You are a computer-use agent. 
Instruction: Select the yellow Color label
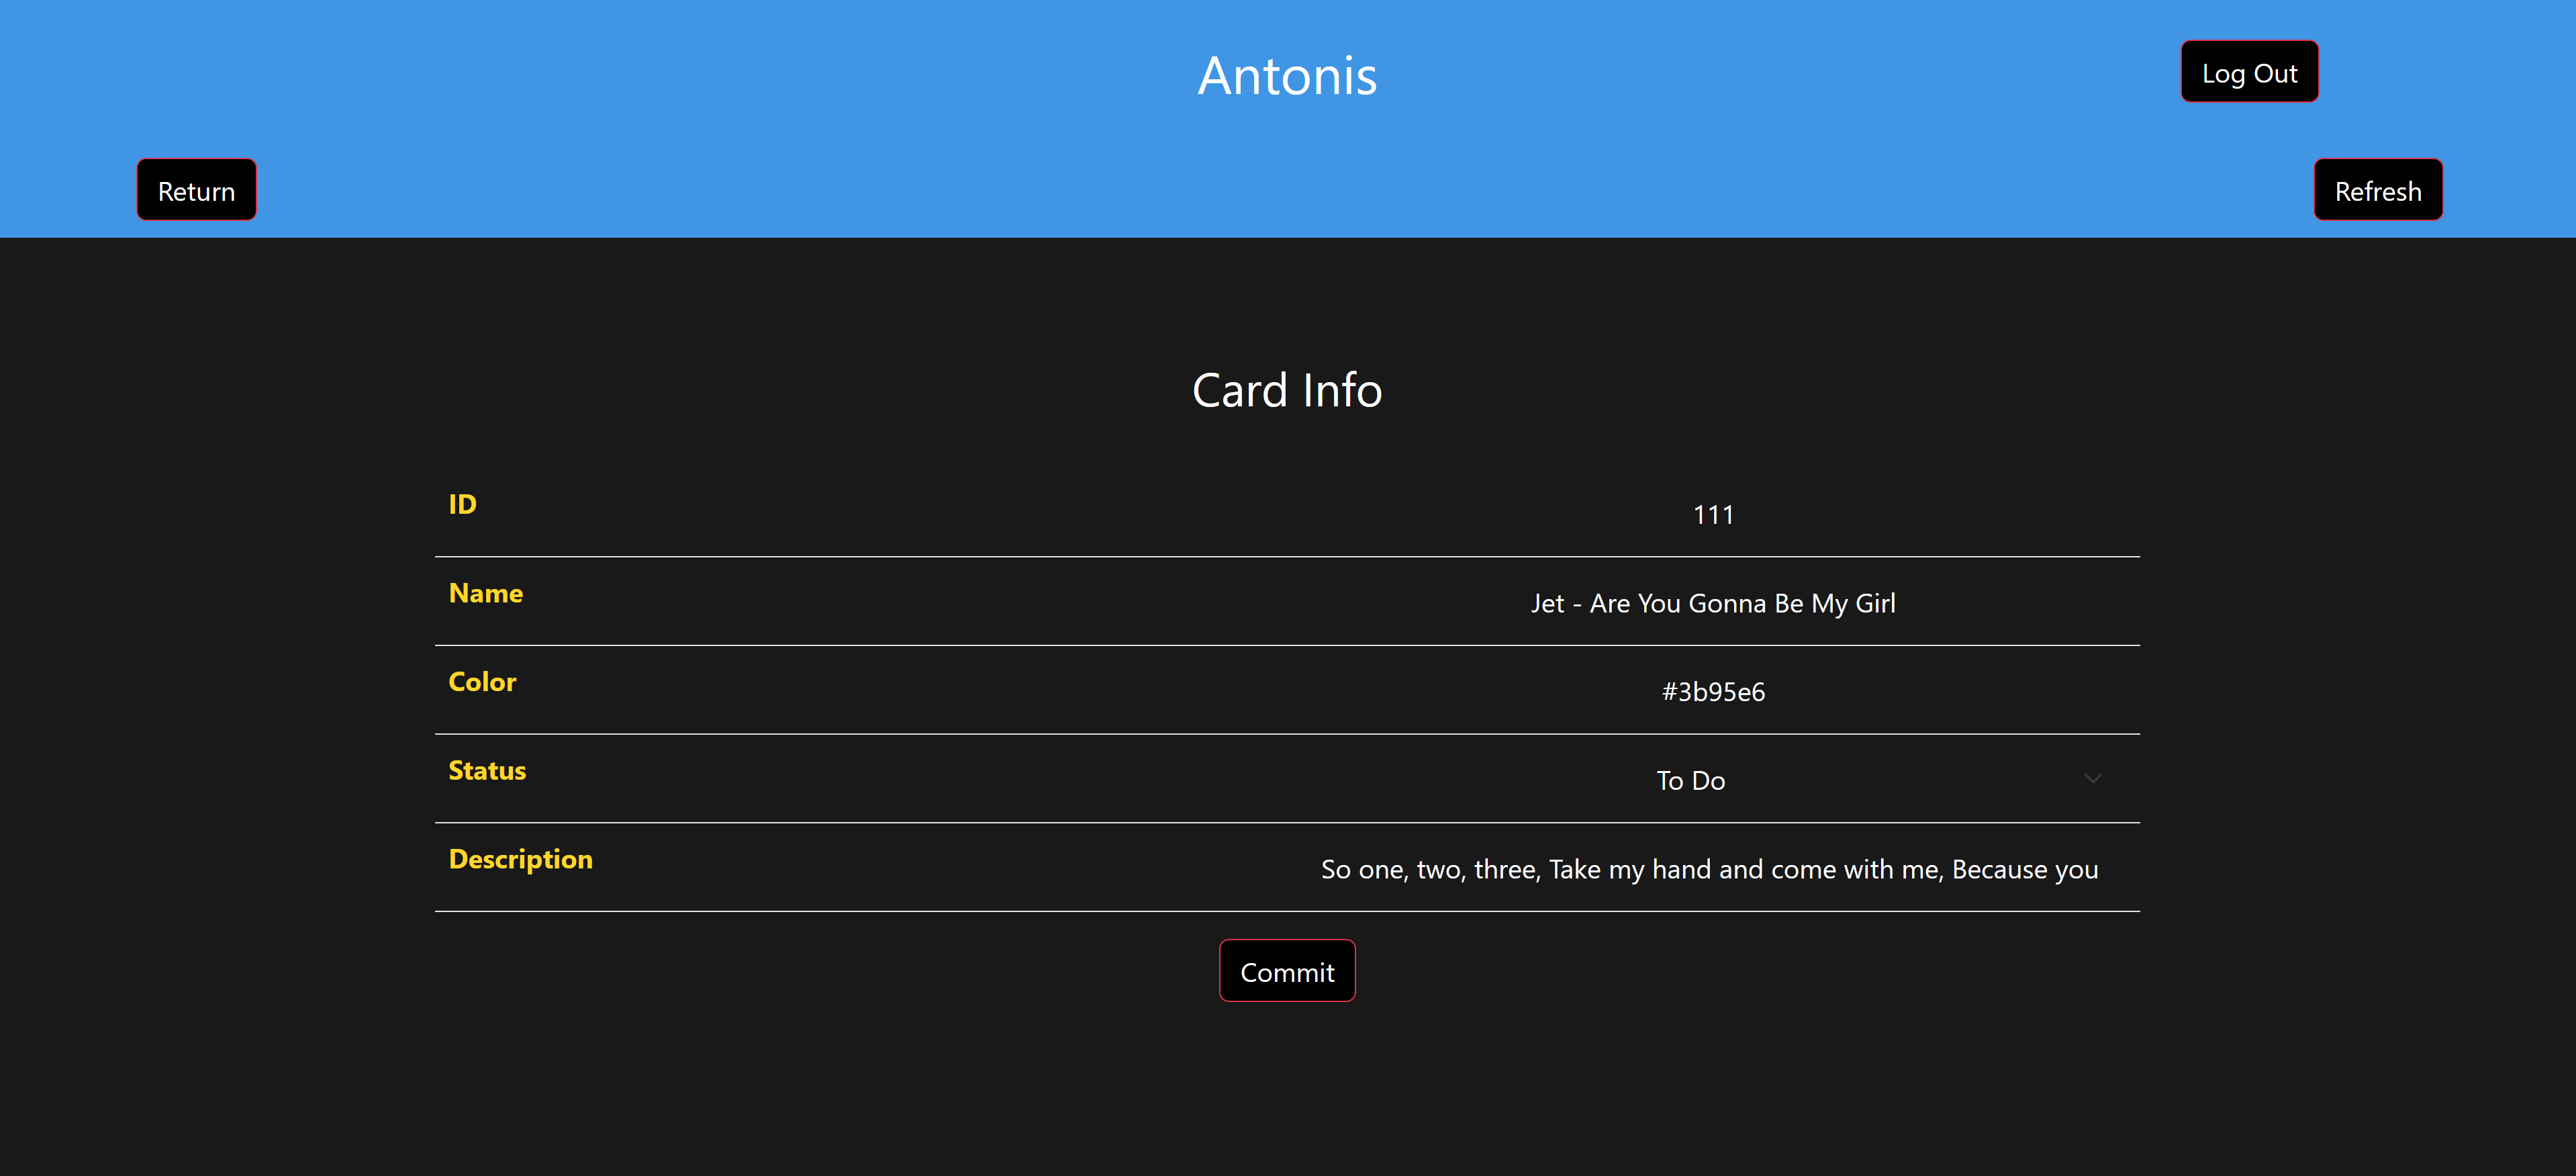click(482, 682)
